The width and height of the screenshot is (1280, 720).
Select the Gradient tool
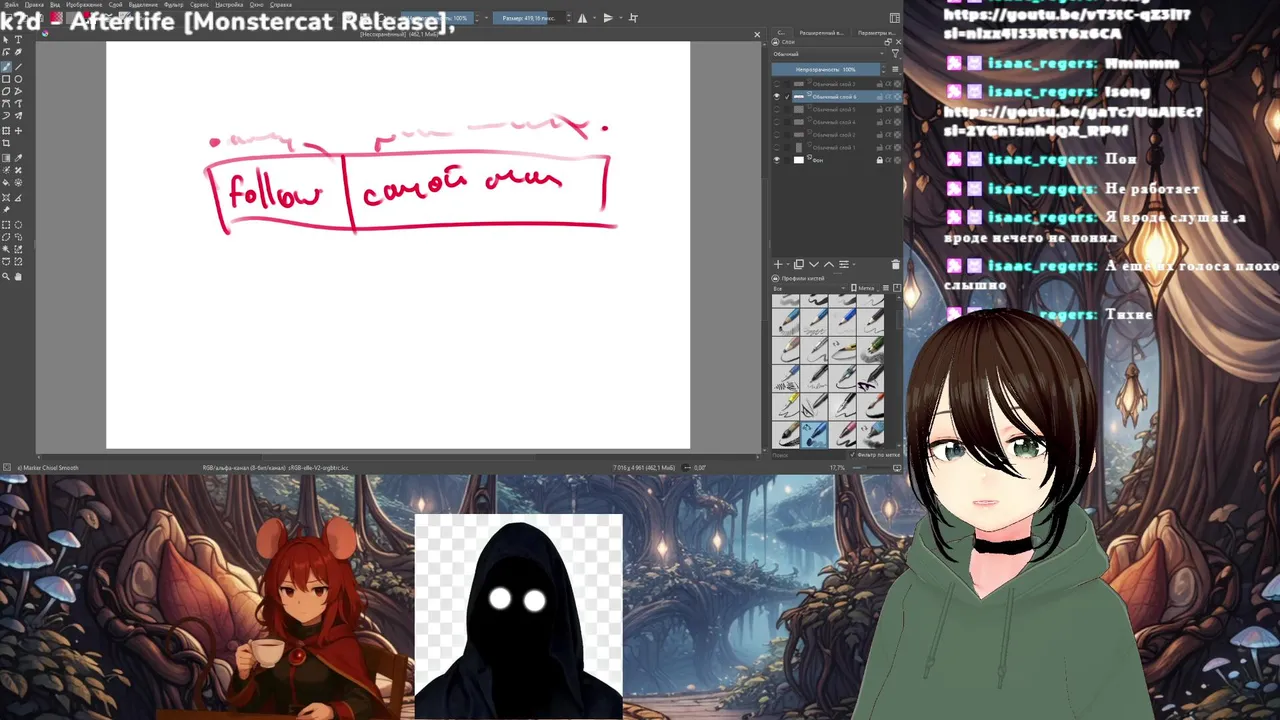click(6, 158)
